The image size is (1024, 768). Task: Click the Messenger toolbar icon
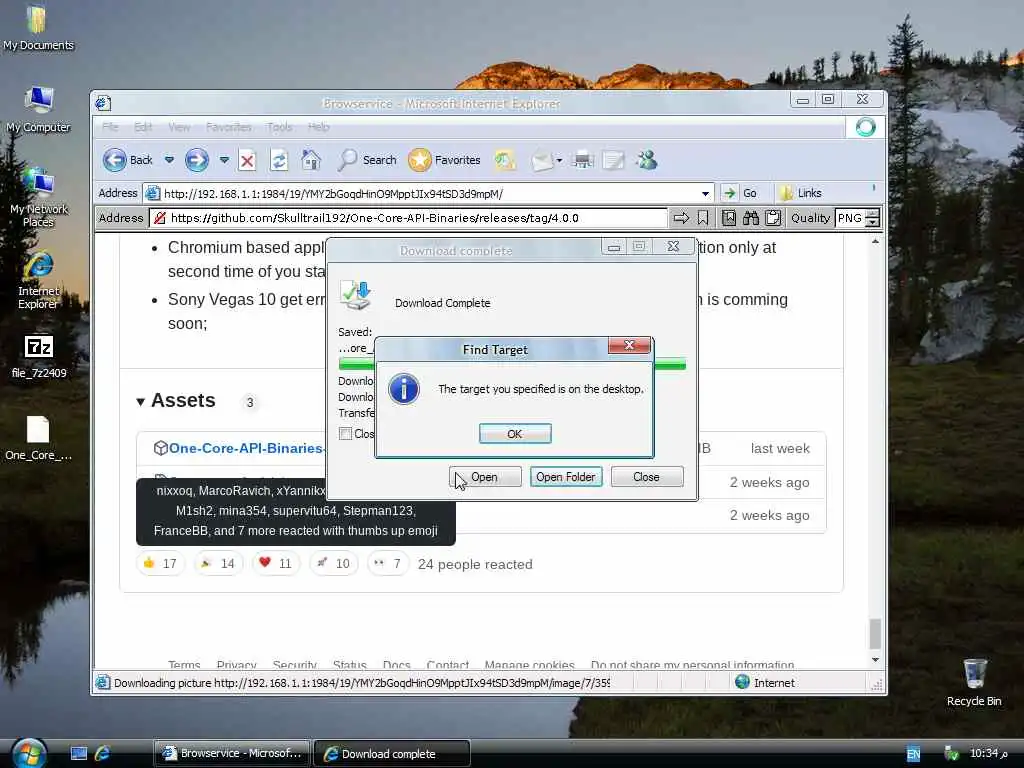pyautogui.click(x=647, y=160)
